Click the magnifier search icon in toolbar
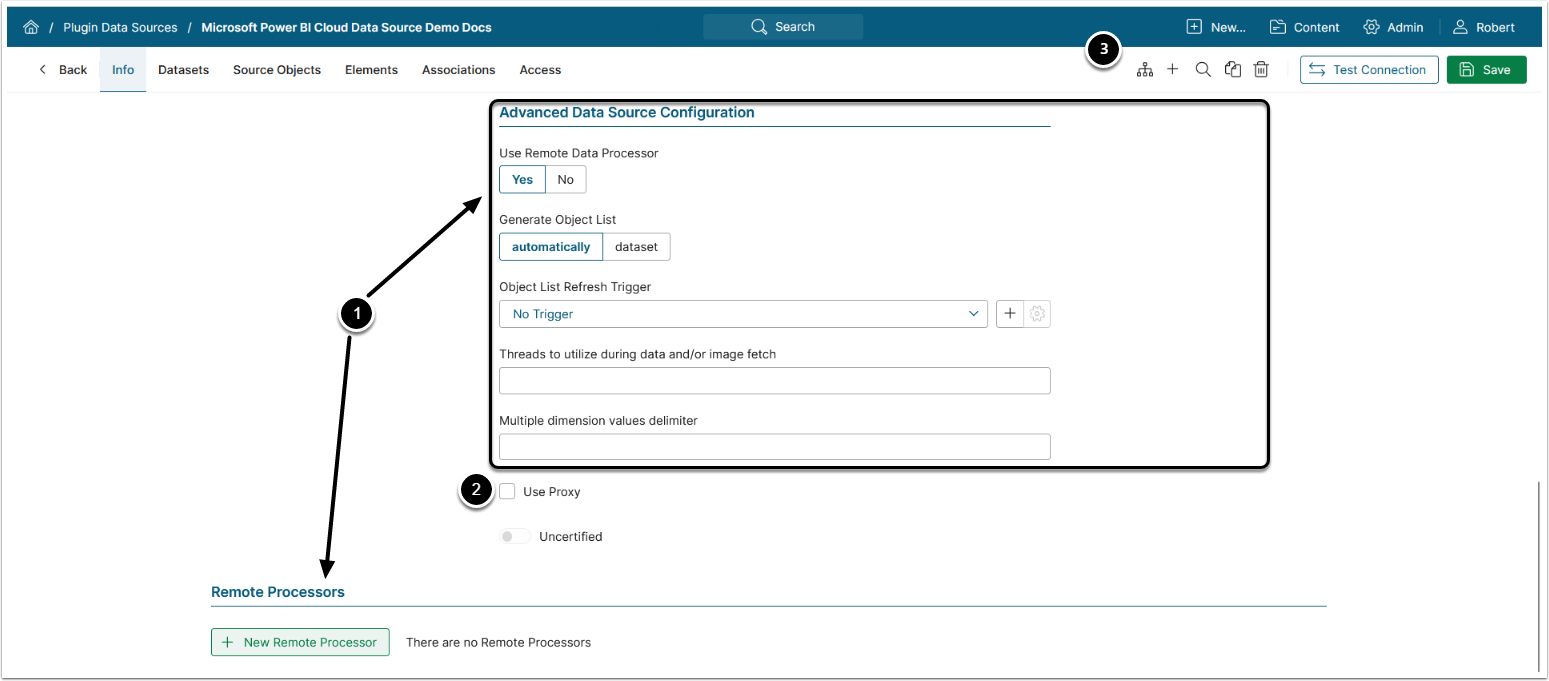 point(1203,70)
